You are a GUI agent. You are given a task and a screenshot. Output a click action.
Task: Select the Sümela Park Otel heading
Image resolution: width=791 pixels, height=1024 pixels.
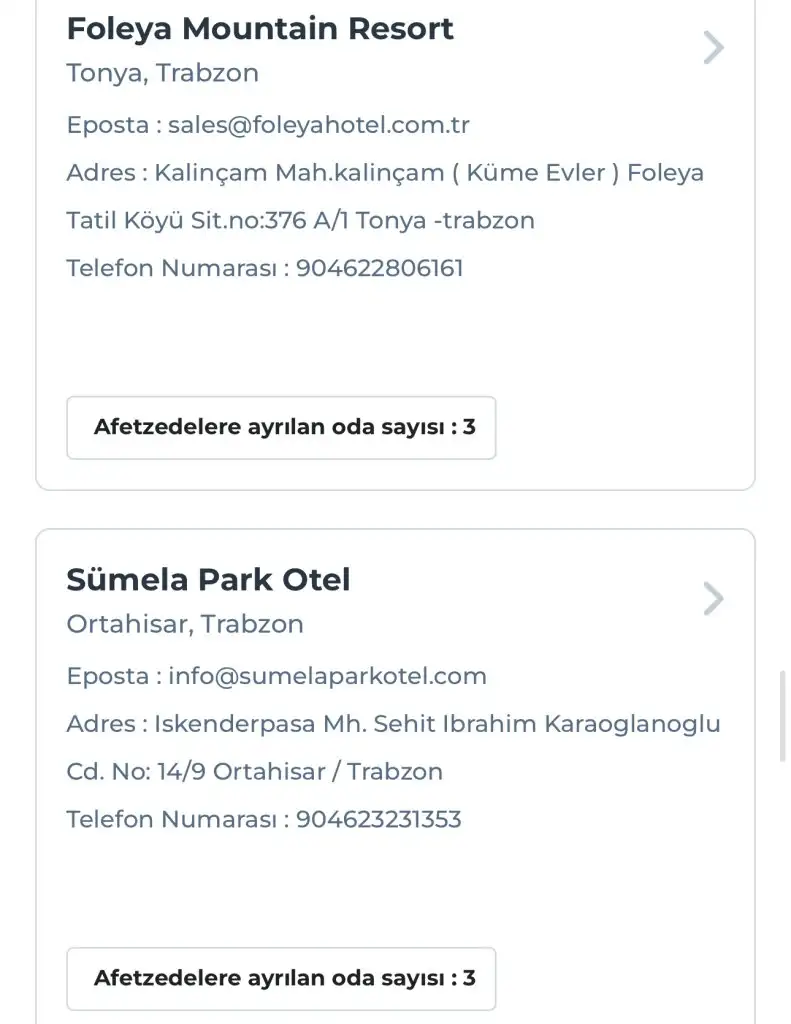tap(208, 580)
